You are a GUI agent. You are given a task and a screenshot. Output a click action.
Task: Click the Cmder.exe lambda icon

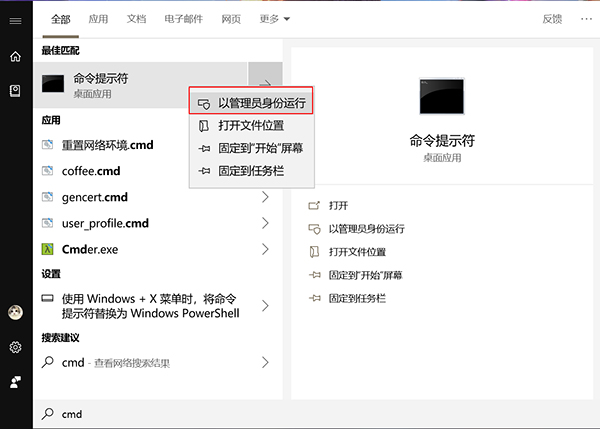[47, 249]
